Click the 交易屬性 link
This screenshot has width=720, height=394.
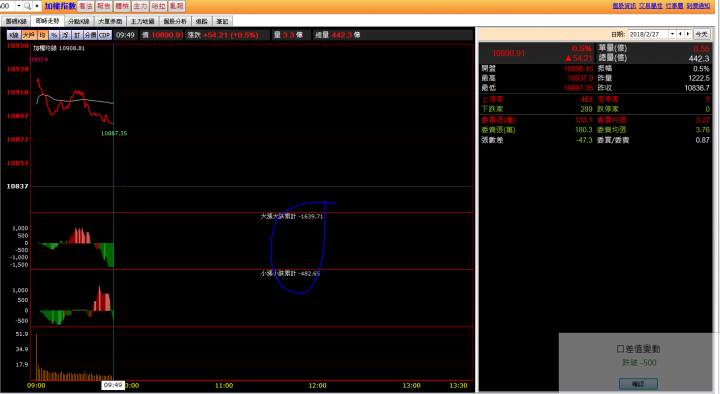click(x=651, y=6)
